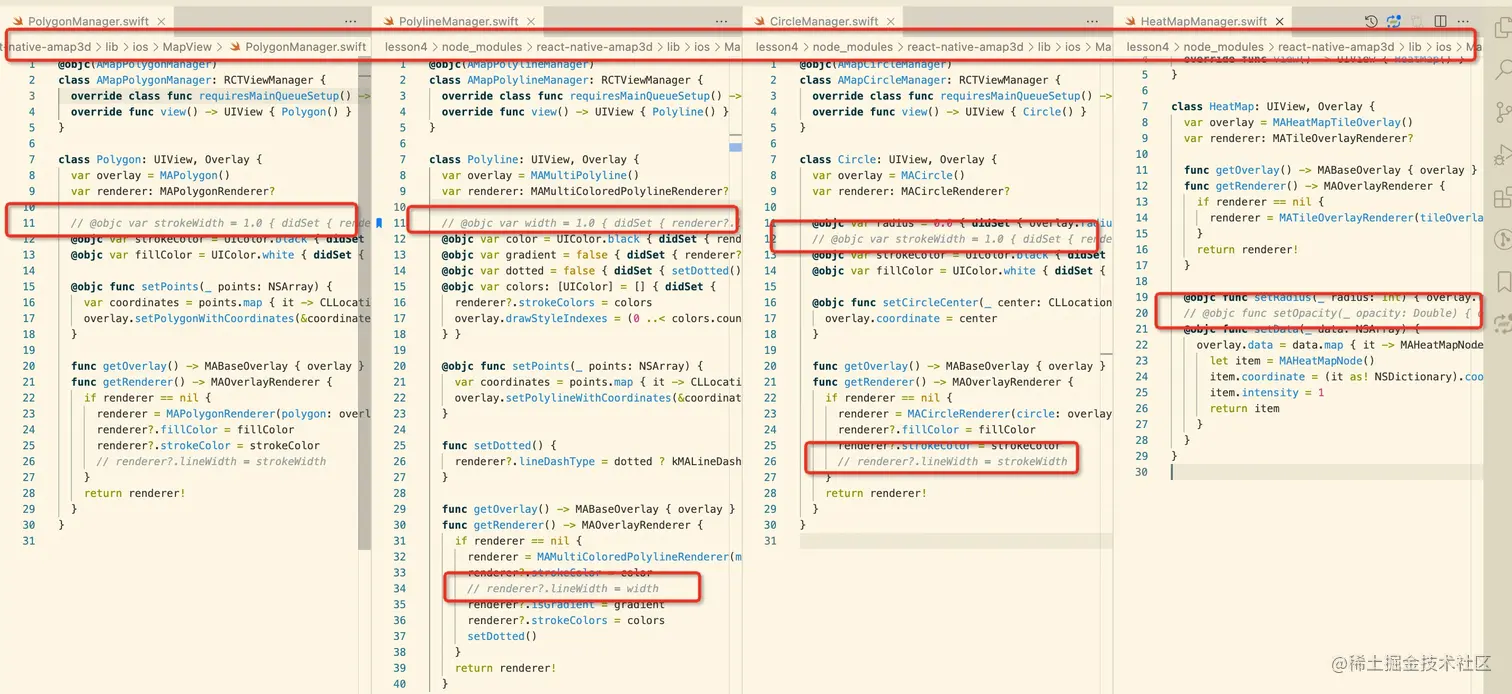Screen dimensions: 1512x694
Task: Open lib breadcrumb in the PolygonManager pane
Action: click(112, 47)
